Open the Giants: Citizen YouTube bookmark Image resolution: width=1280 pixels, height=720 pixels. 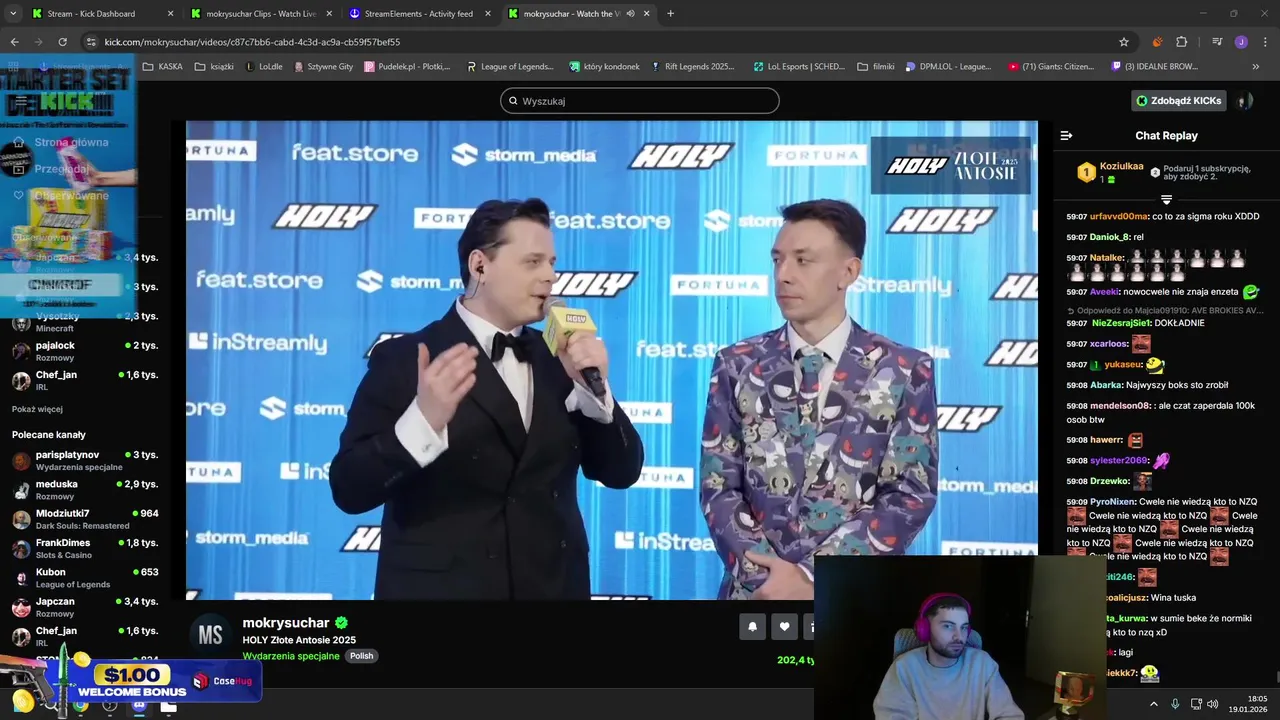[1051, 67]
